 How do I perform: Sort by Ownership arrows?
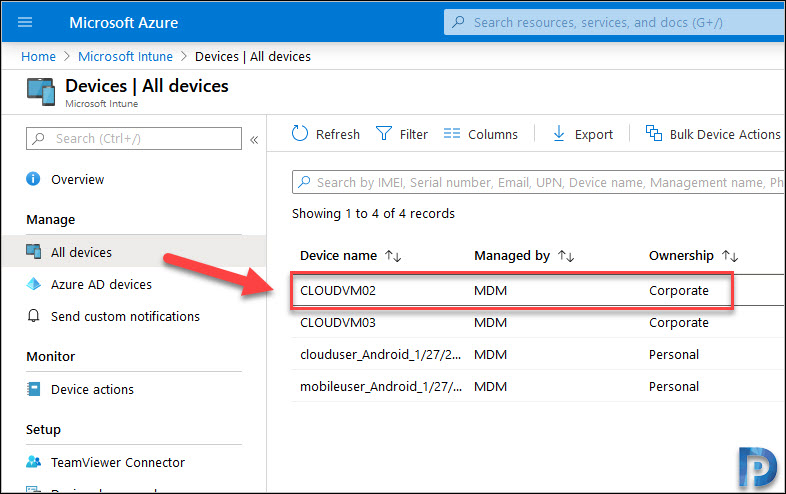[730, 256]
